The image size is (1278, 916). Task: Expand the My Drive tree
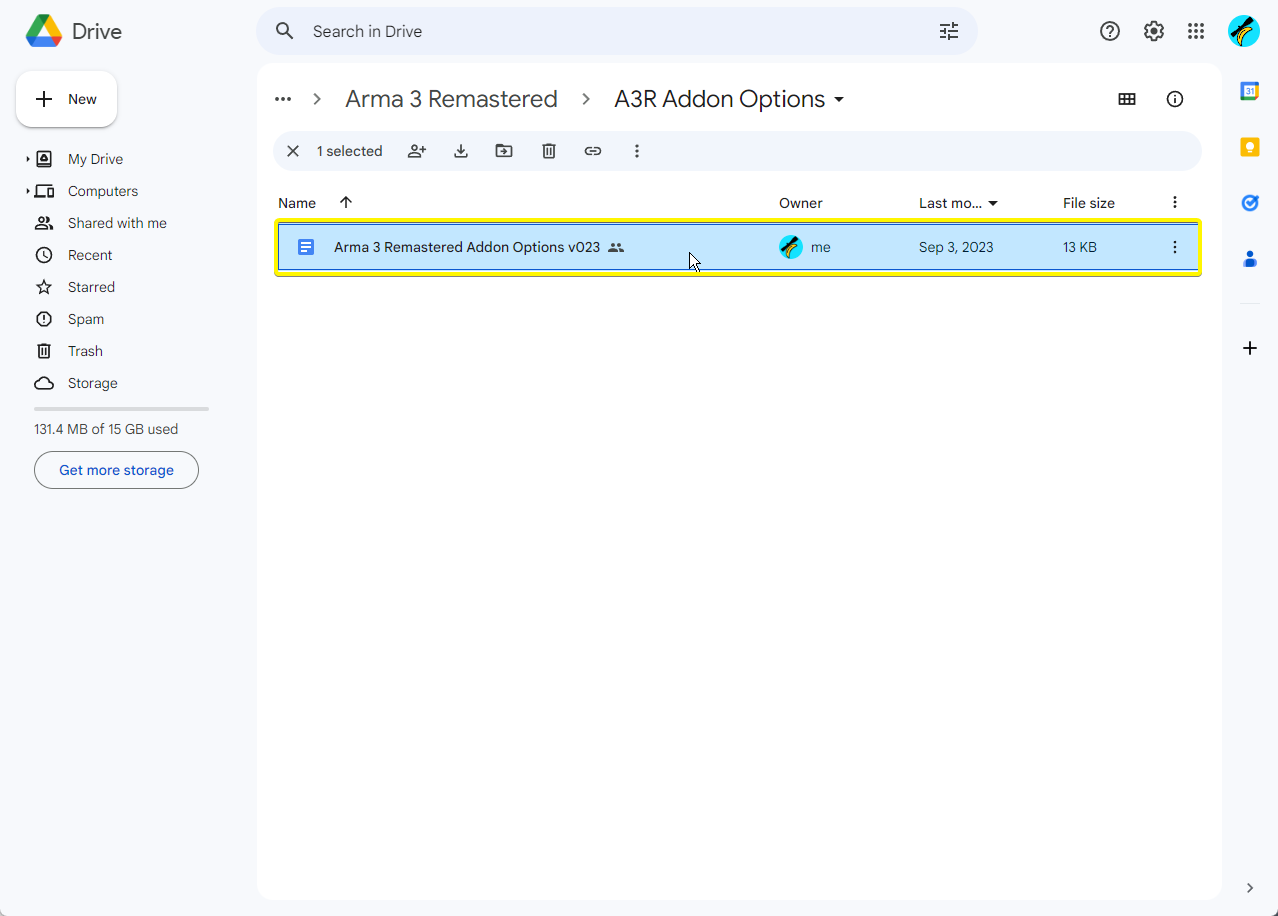click(x=28, y=159)
